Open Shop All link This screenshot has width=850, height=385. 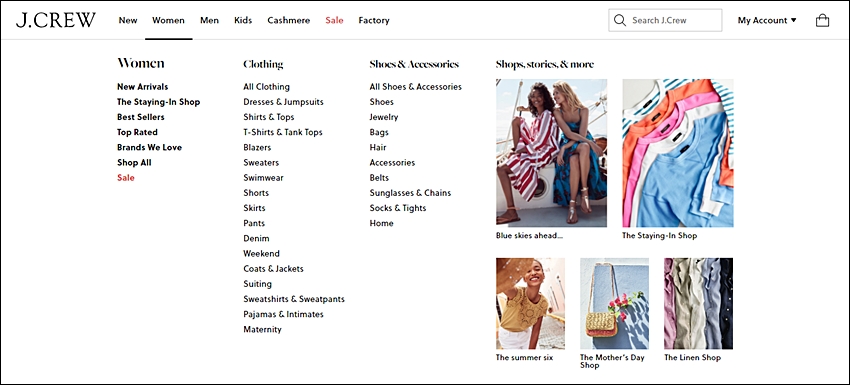[134, 163]
